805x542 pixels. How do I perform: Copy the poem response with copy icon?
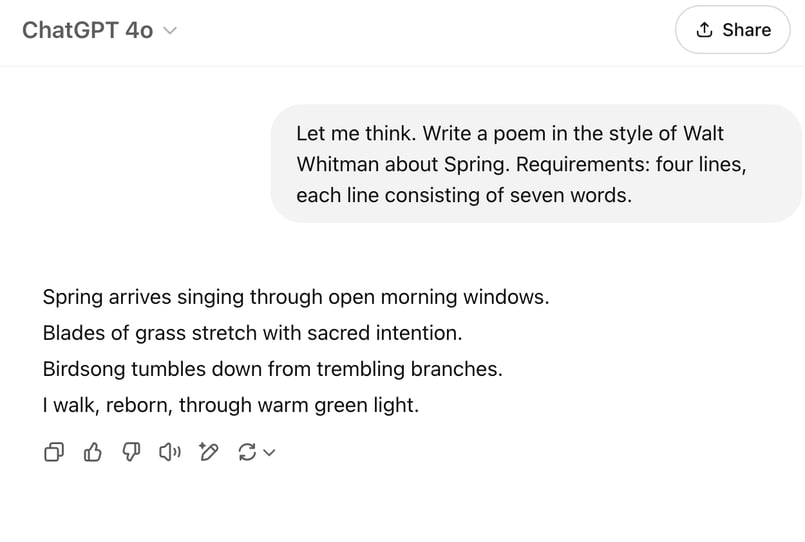click(x=54, y=452)
